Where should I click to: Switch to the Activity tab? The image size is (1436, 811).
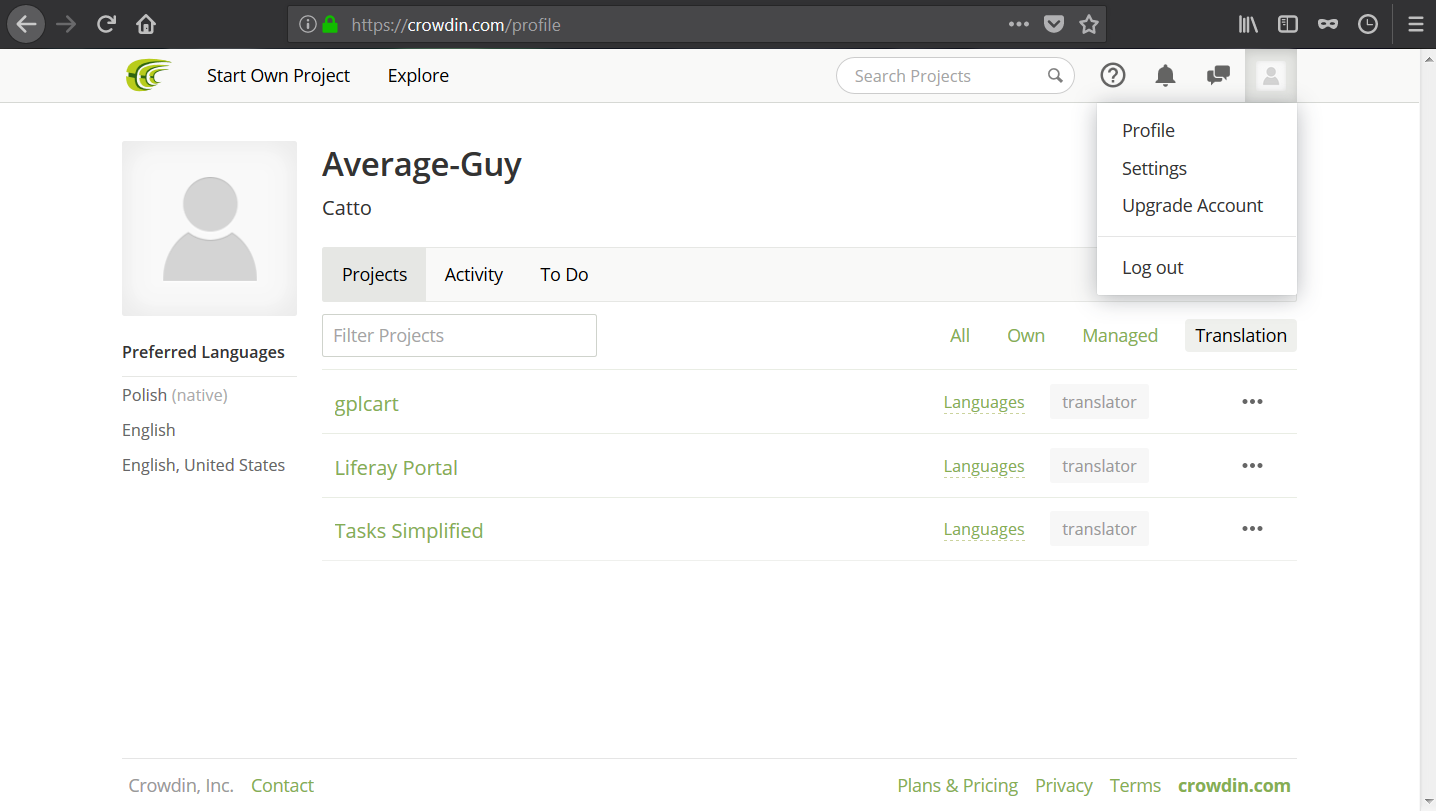[x=473, y=275]
